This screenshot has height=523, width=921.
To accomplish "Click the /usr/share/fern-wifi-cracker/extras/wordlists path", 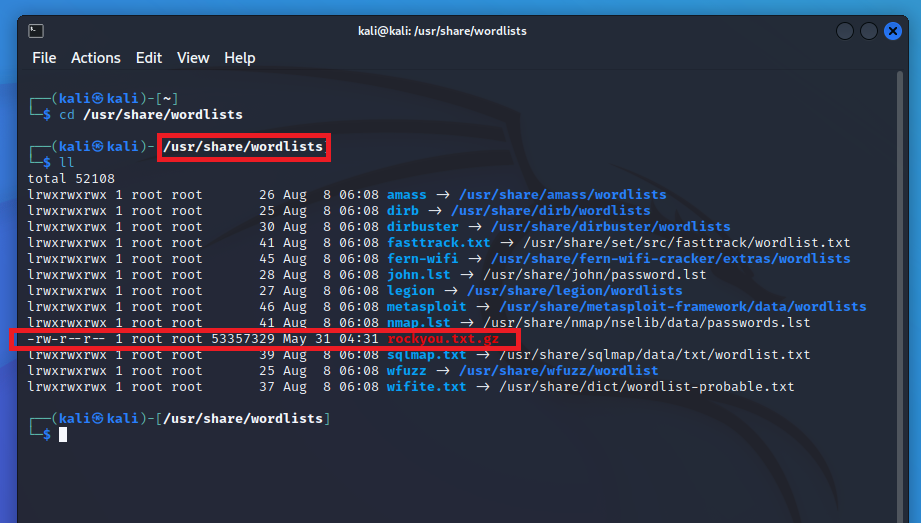I will point(671,259).
